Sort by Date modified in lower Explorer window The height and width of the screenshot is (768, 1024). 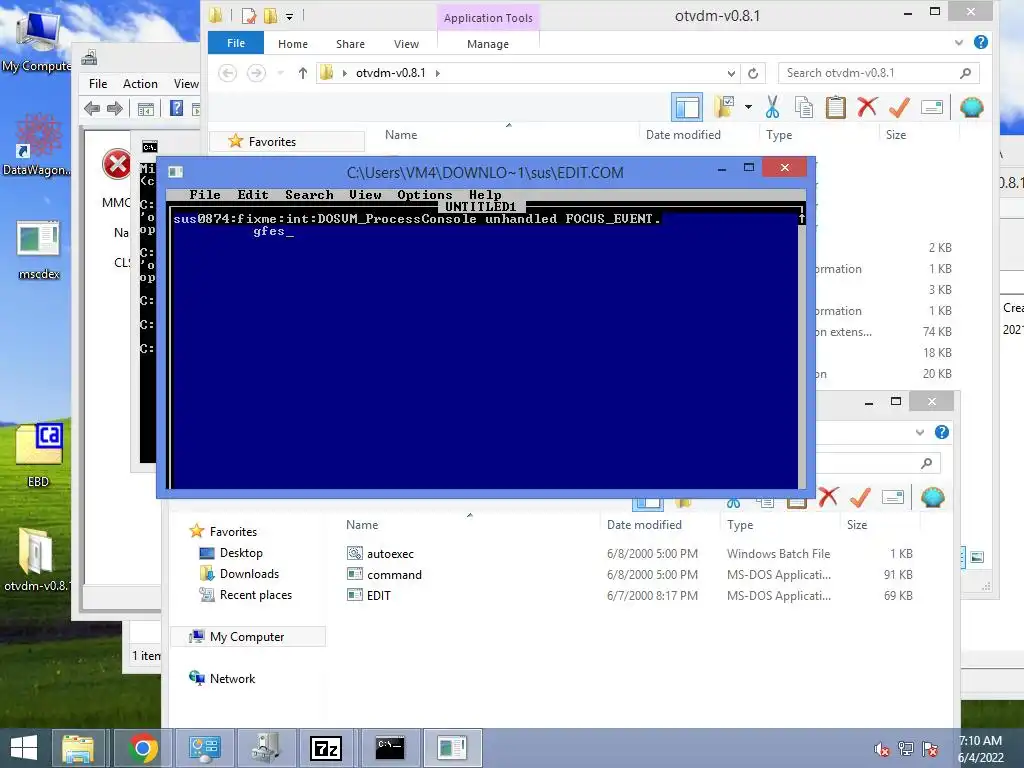pos(644,524)
